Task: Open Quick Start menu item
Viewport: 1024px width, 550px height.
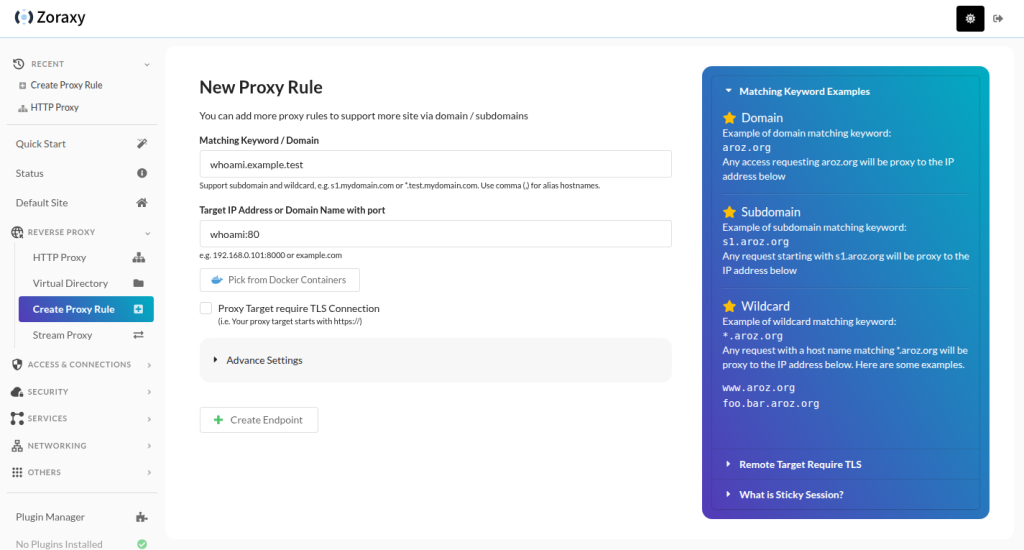Action: click(82, 144)
